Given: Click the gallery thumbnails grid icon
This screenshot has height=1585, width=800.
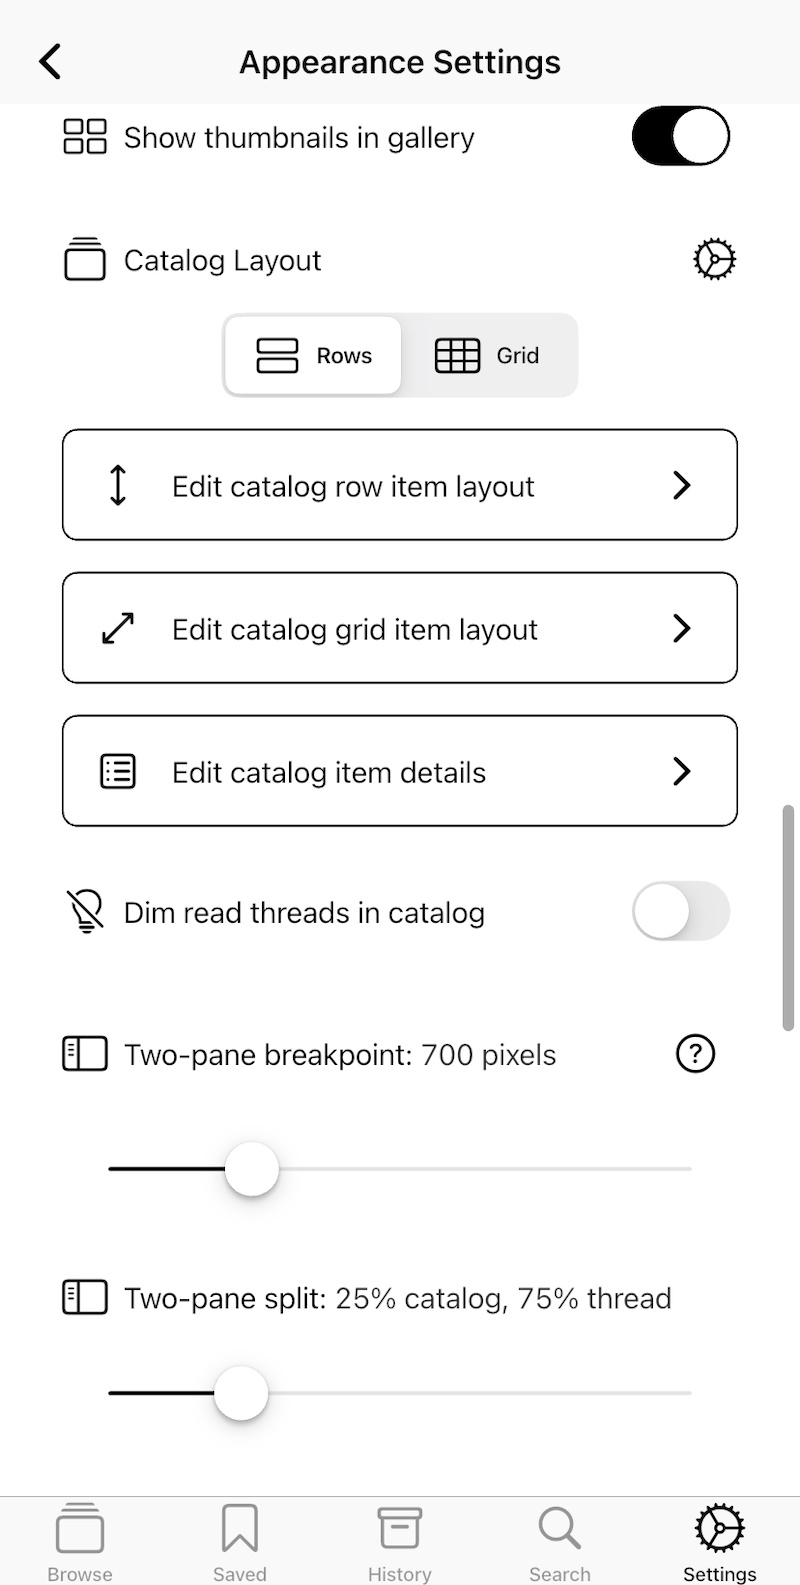Looking at the screenshot, I should tap(85, 137).
